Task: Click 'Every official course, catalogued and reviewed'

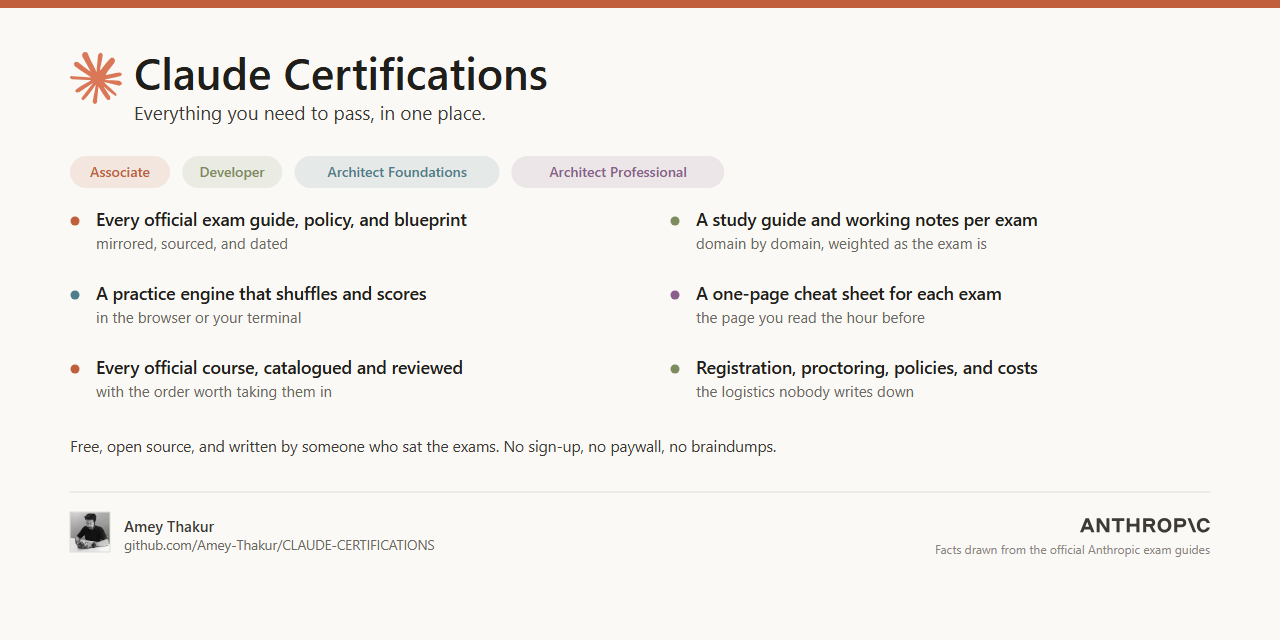Action: 279,368
